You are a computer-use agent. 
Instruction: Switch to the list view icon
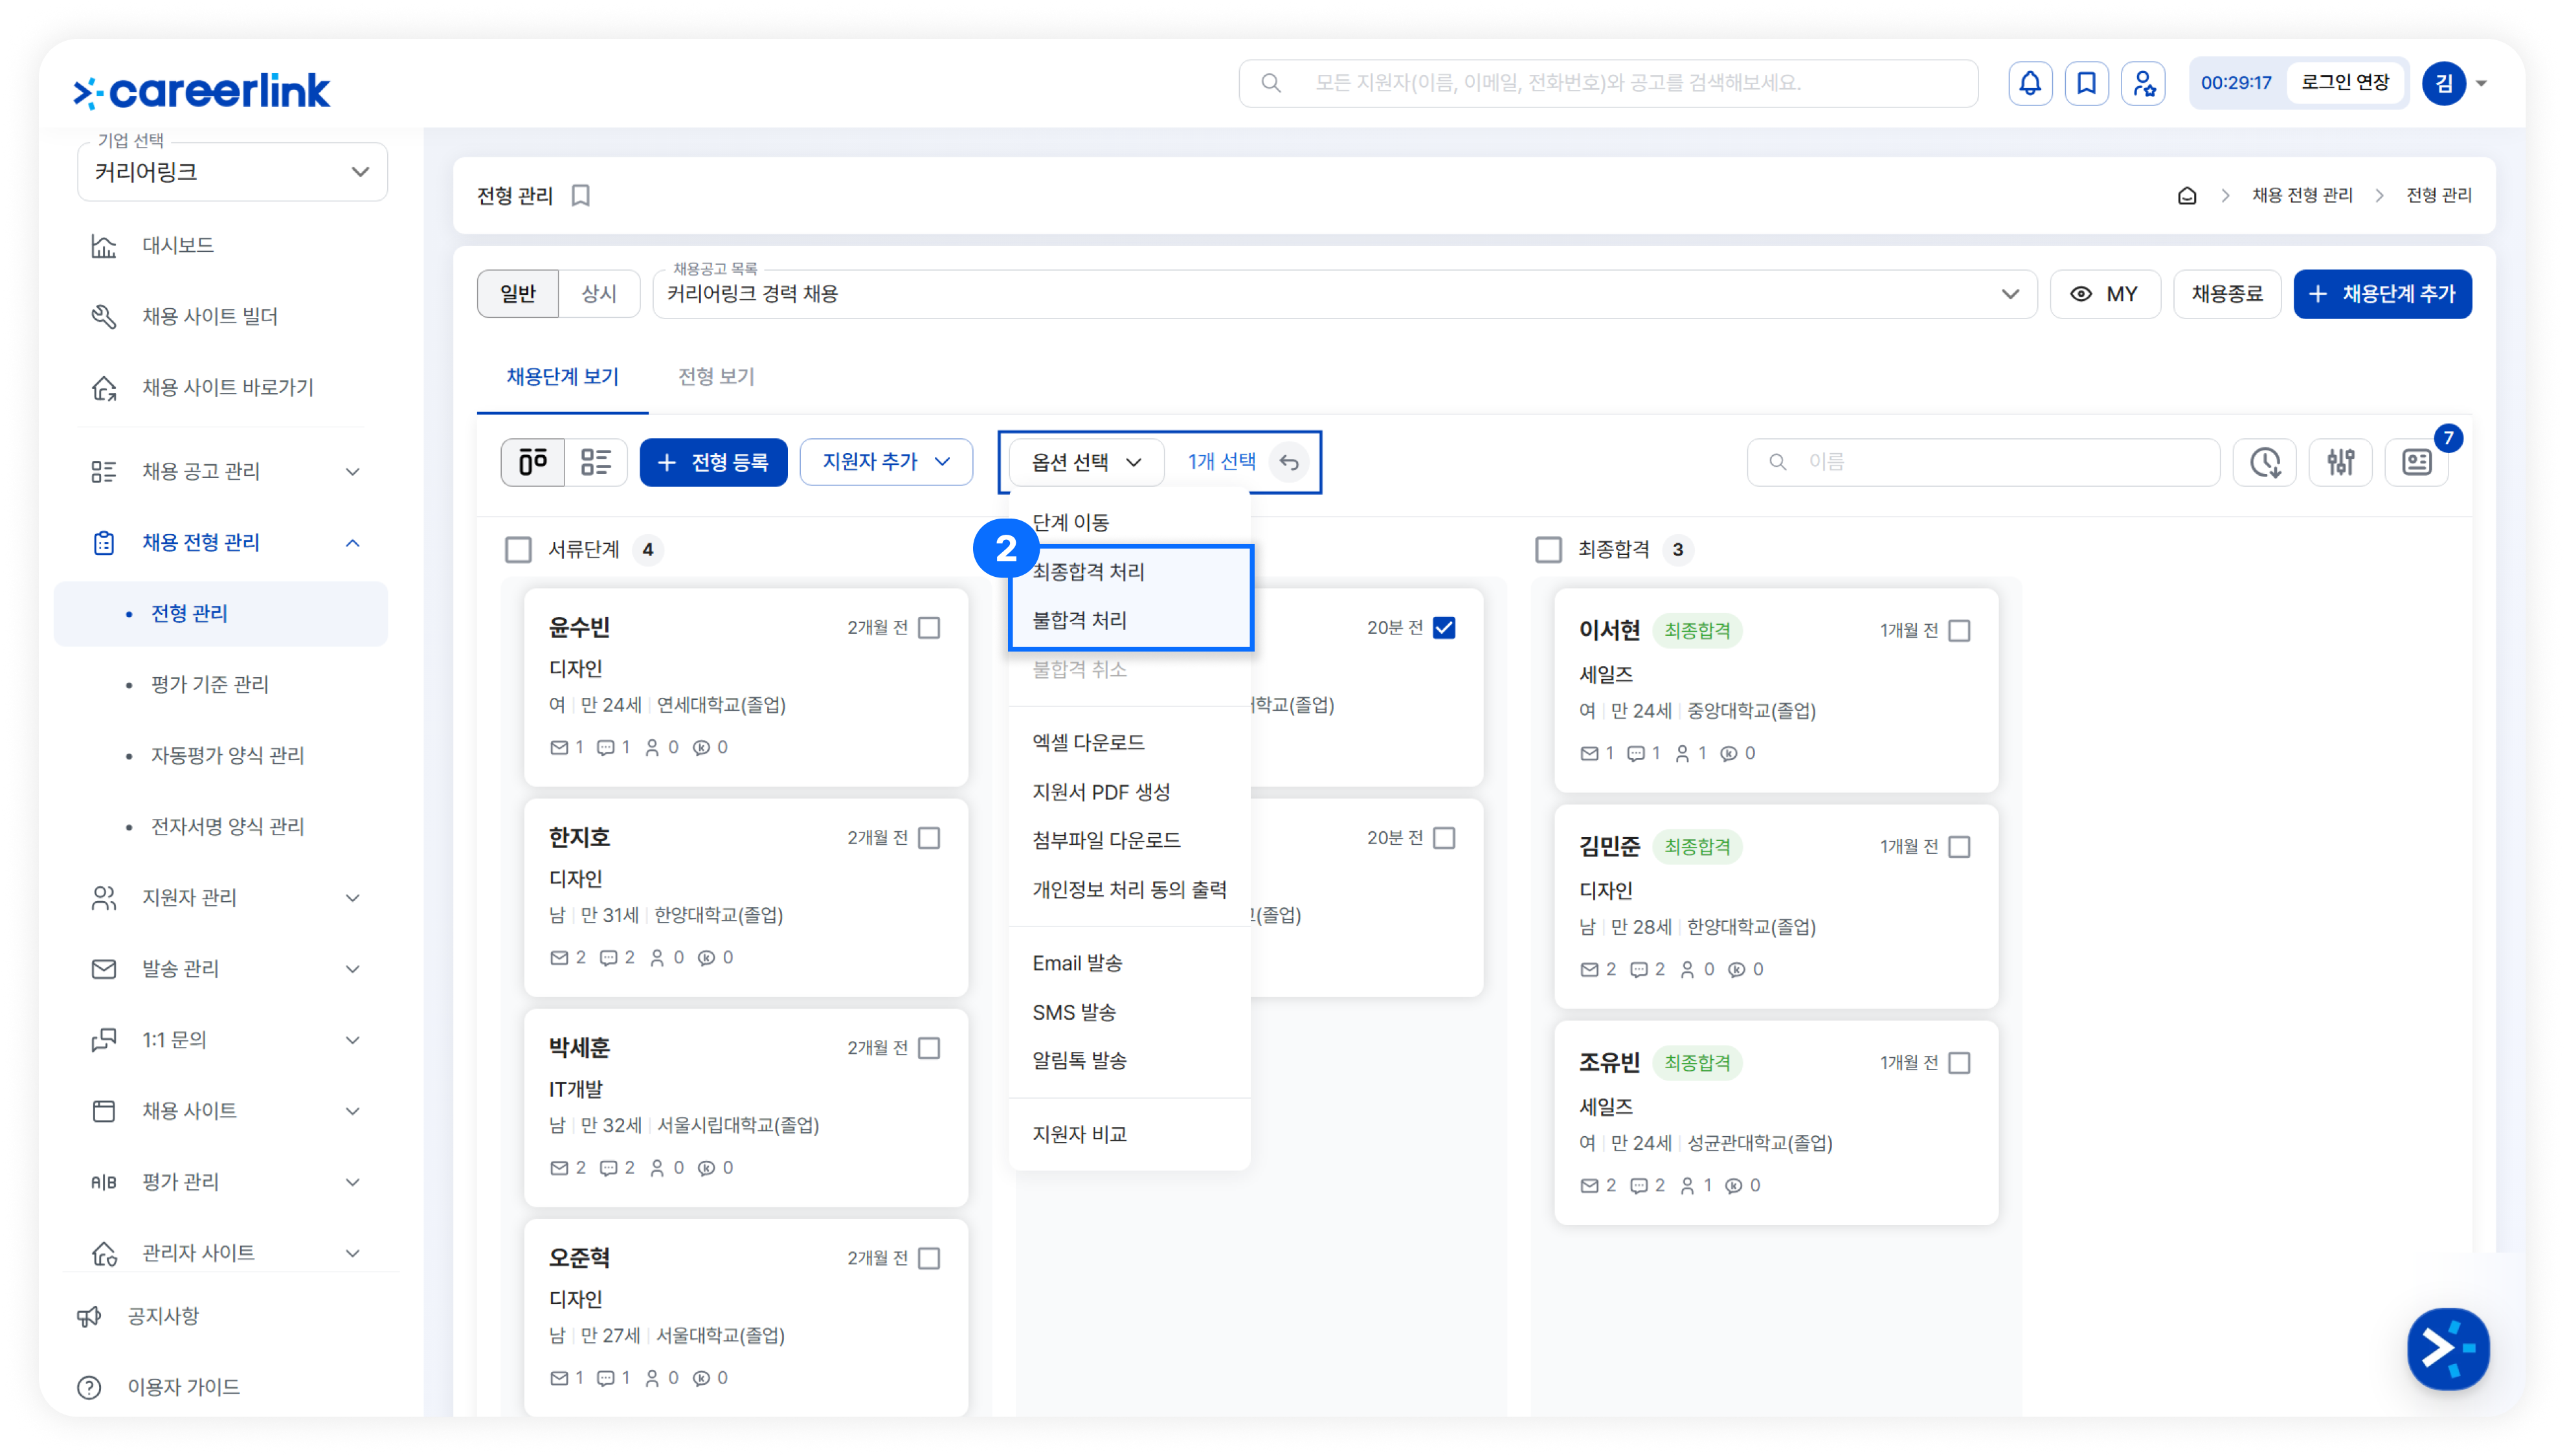[596, 462]
